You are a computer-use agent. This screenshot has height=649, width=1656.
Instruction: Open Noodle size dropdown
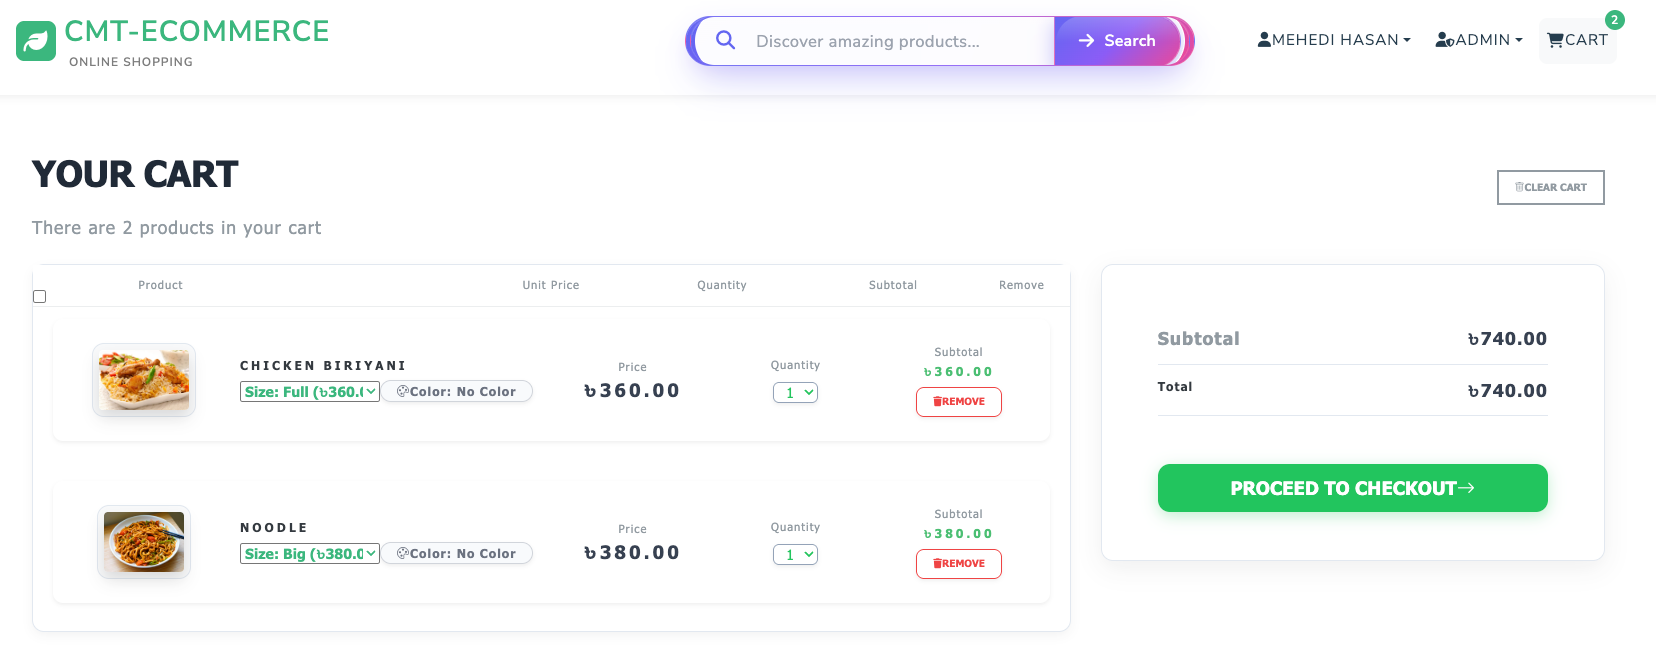[310, 554]
